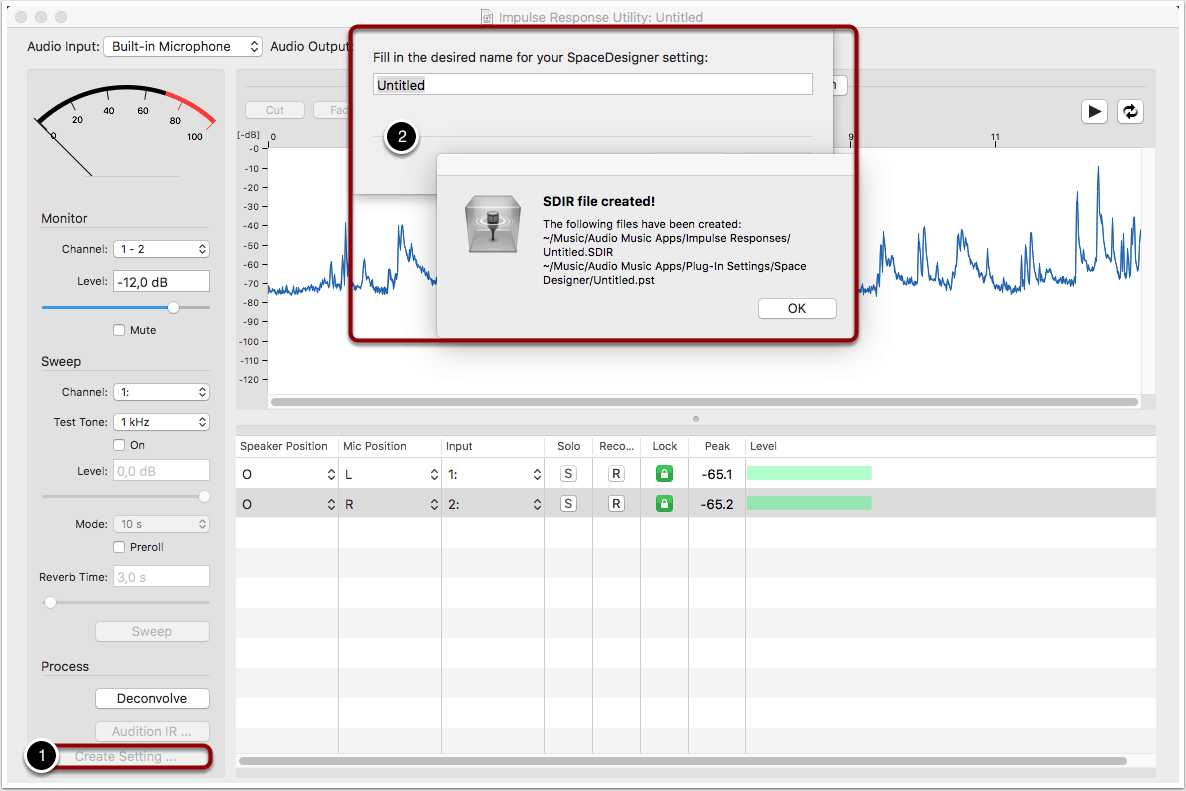
Task: Enable the Test Tone On checkbox
Action: click(120, 445)
